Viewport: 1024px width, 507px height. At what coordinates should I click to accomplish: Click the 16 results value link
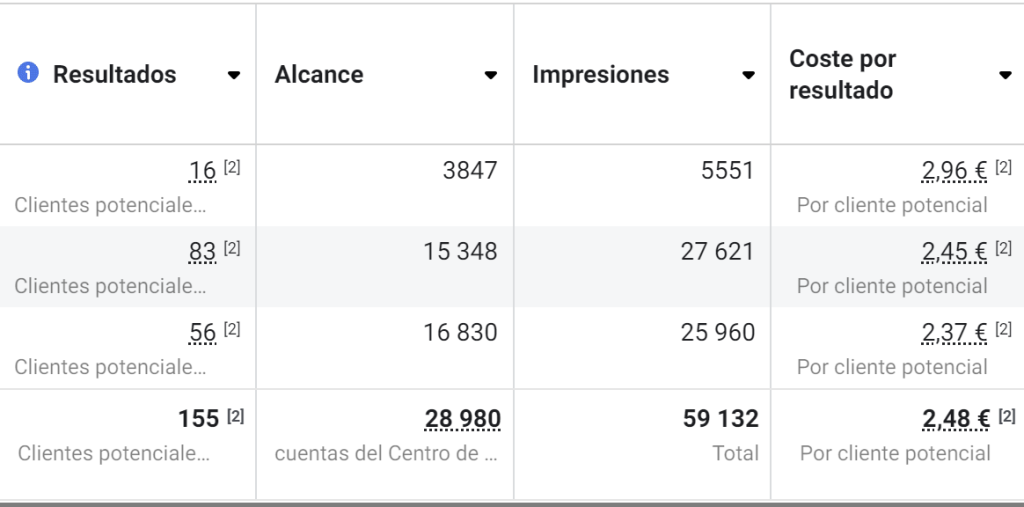202,171
